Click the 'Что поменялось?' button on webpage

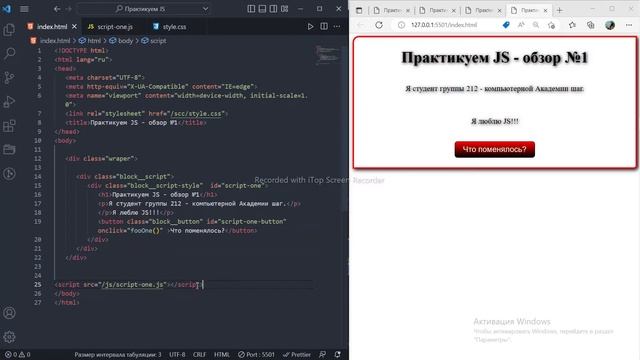pos(495,149)
